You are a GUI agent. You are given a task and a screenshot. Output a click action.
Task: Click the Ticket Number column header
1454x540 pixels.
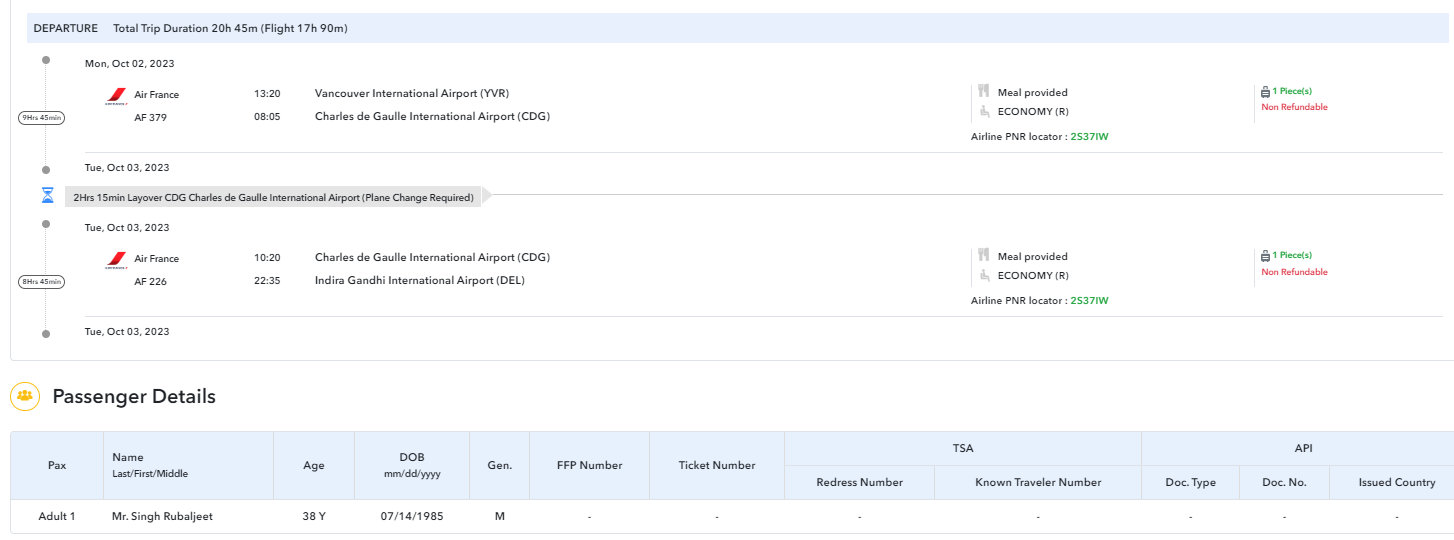click(x=716, y=465)
